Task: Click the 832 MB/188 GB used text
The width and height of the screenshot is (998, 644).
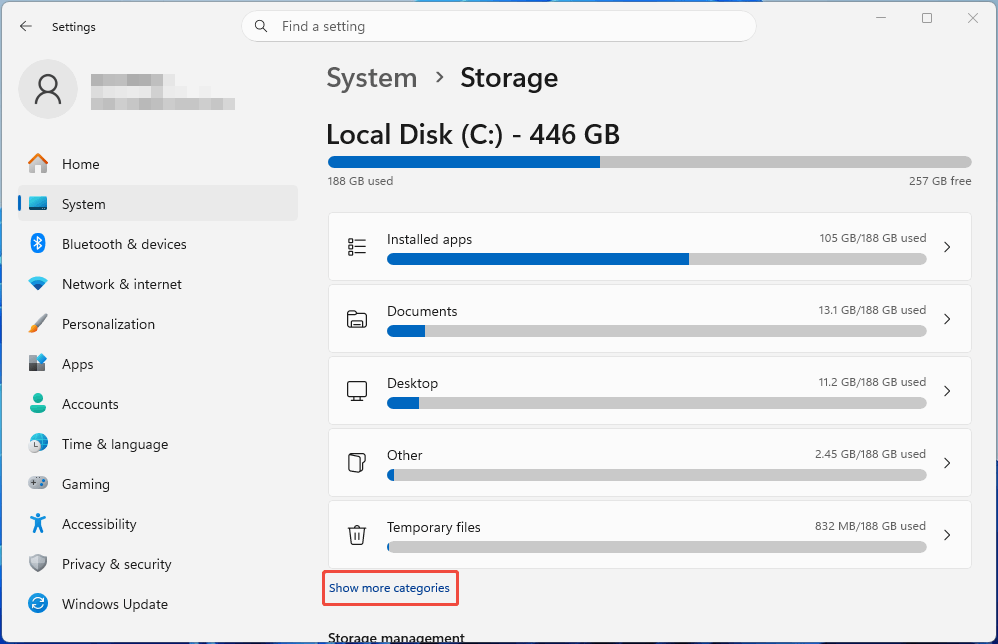Action: pyautogui.click(x=870, y=526)
